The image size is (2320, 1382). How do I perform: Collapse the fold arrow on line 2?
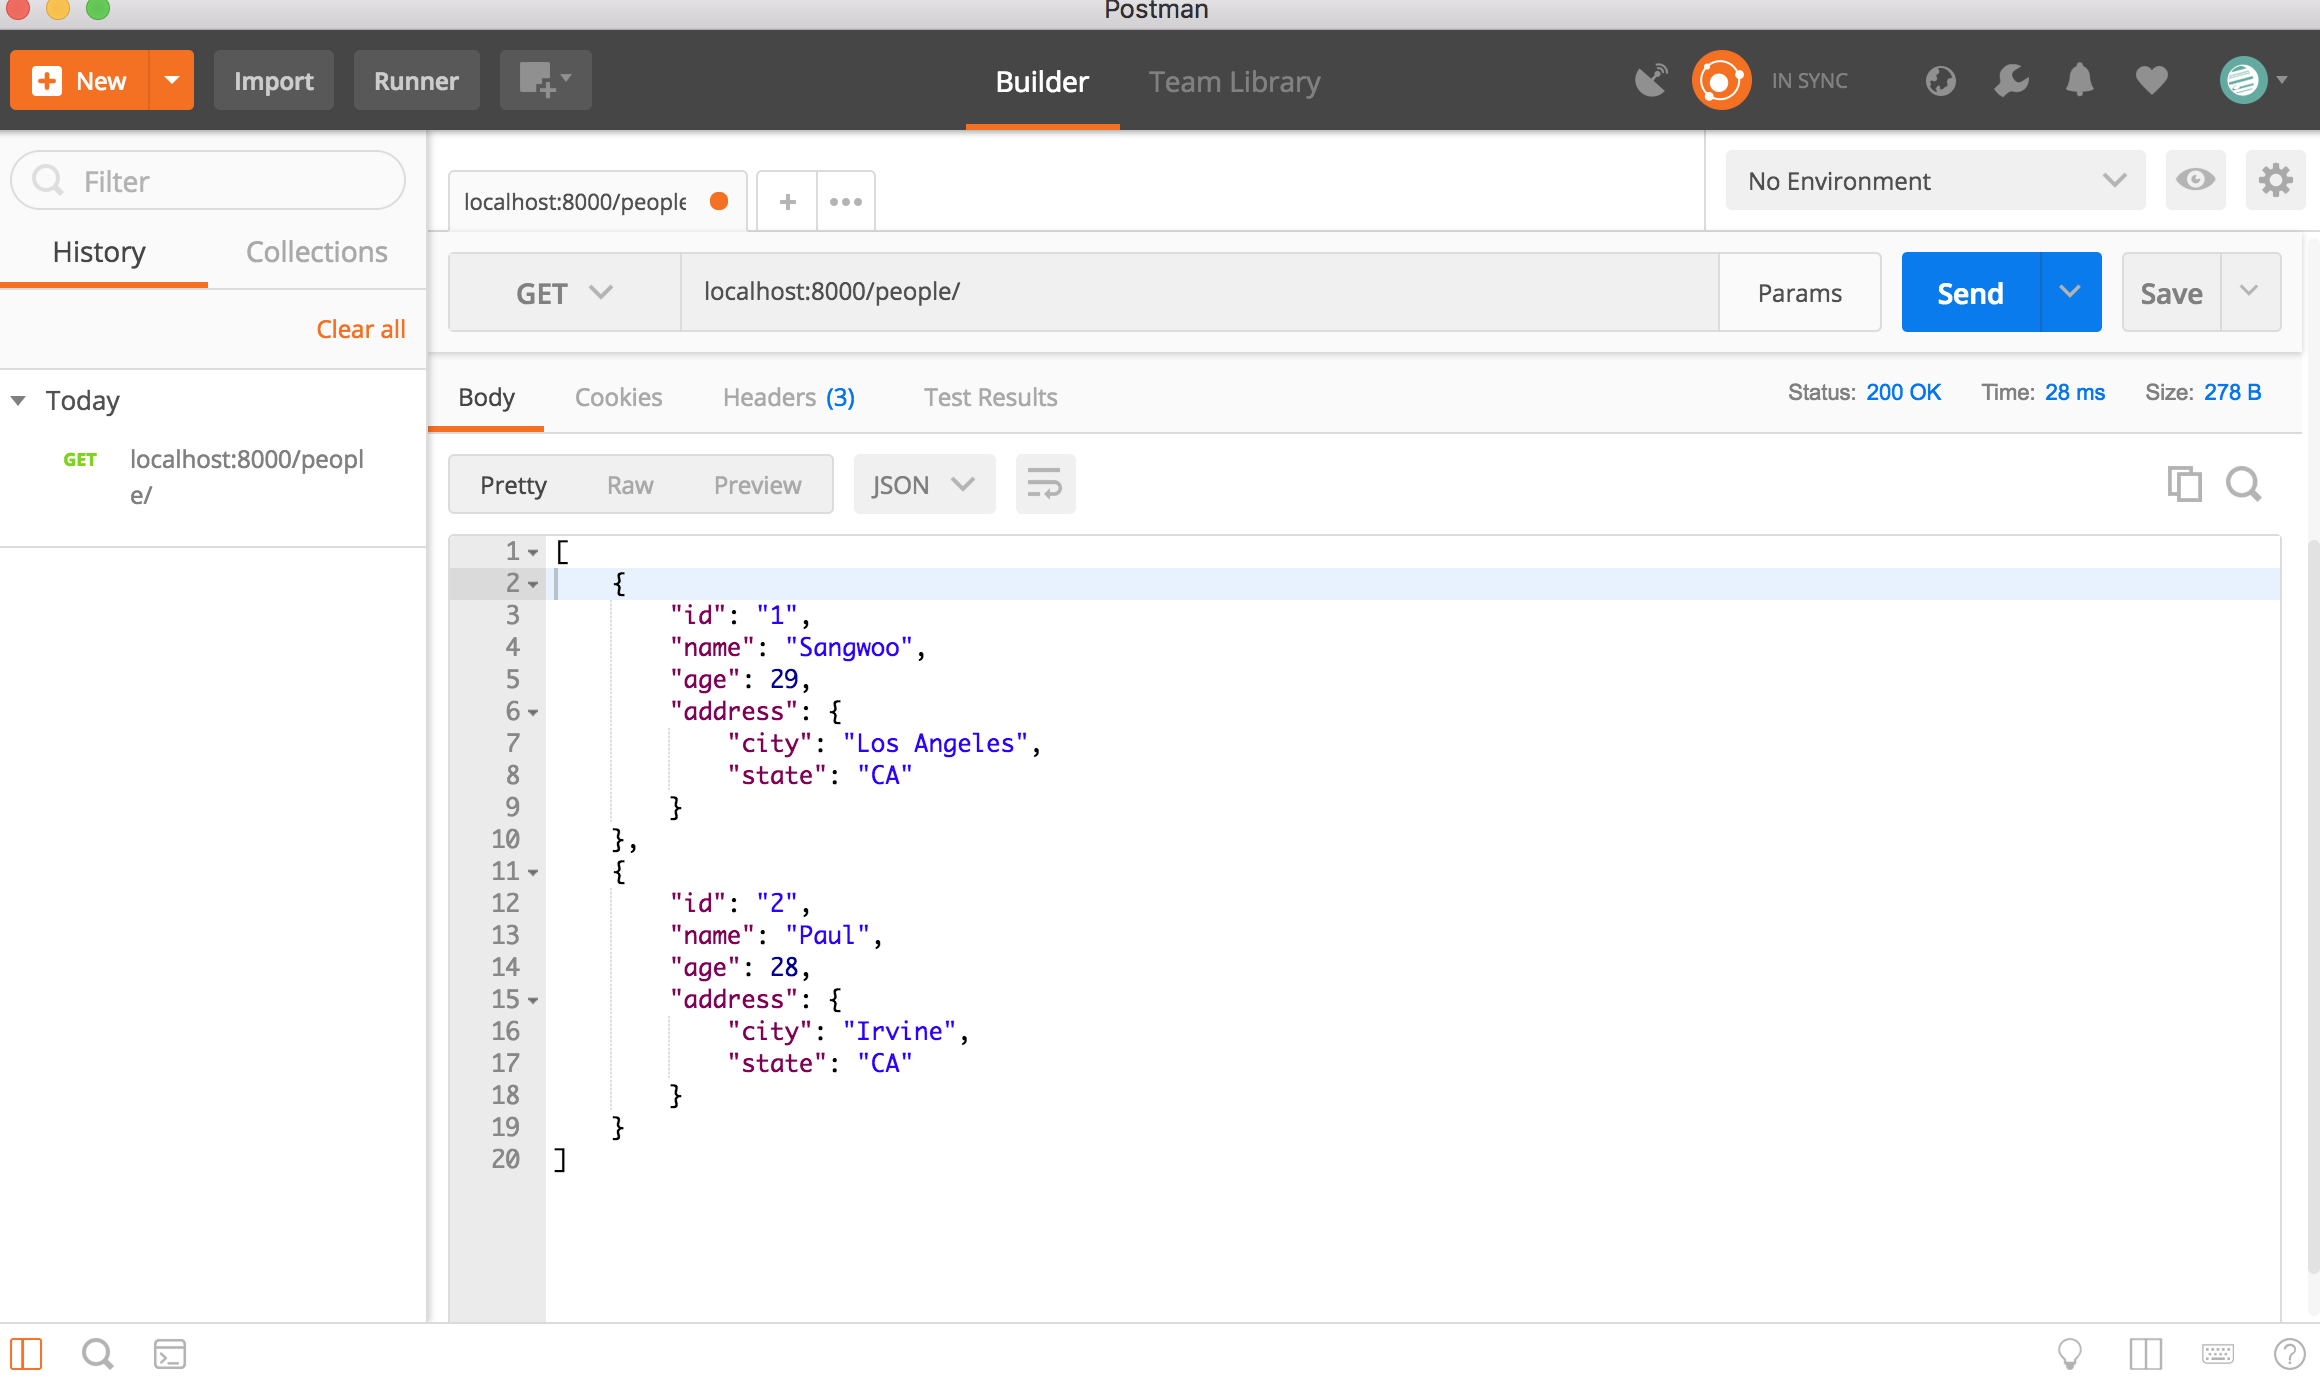(x=533, y=584)
